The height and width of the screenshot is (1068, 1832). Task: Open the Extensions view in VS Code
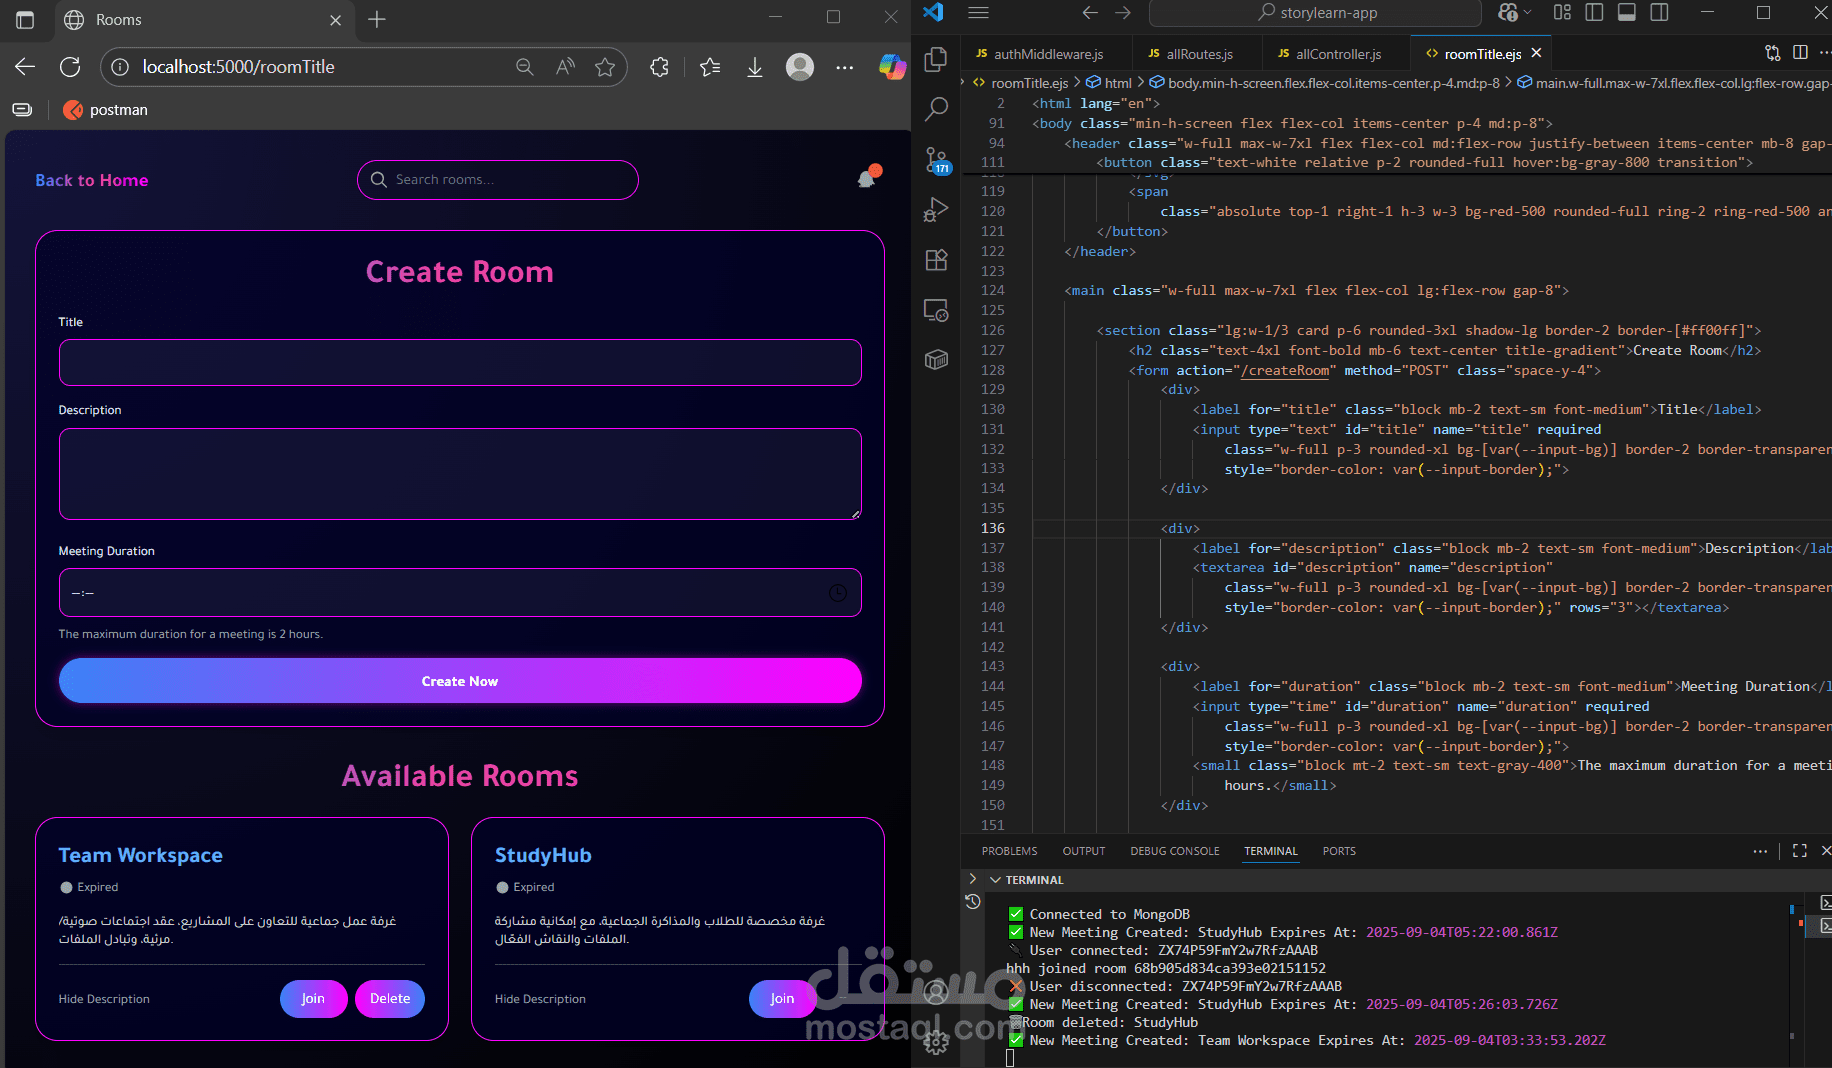(x=936, y=260)
